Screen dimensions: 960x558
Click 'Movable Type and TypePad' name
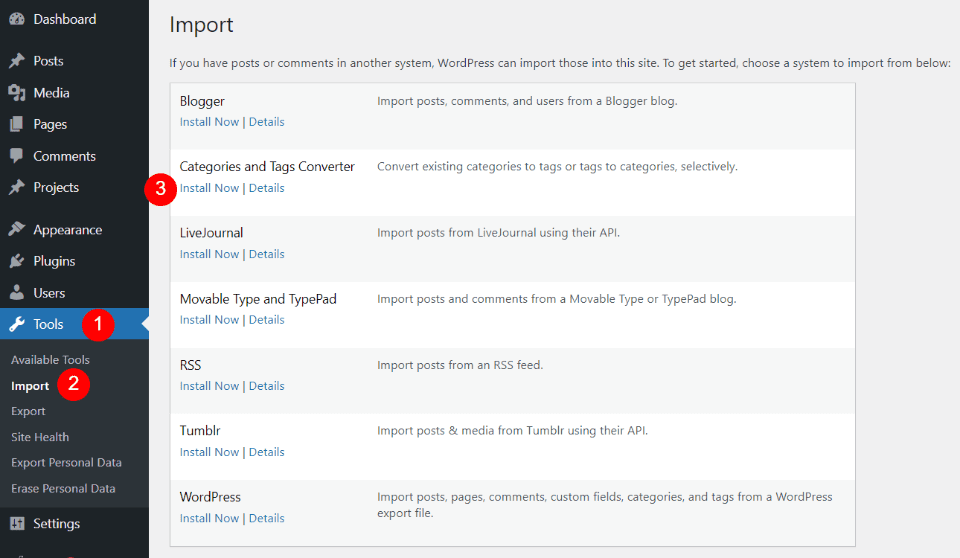click(x=258, y=299)
